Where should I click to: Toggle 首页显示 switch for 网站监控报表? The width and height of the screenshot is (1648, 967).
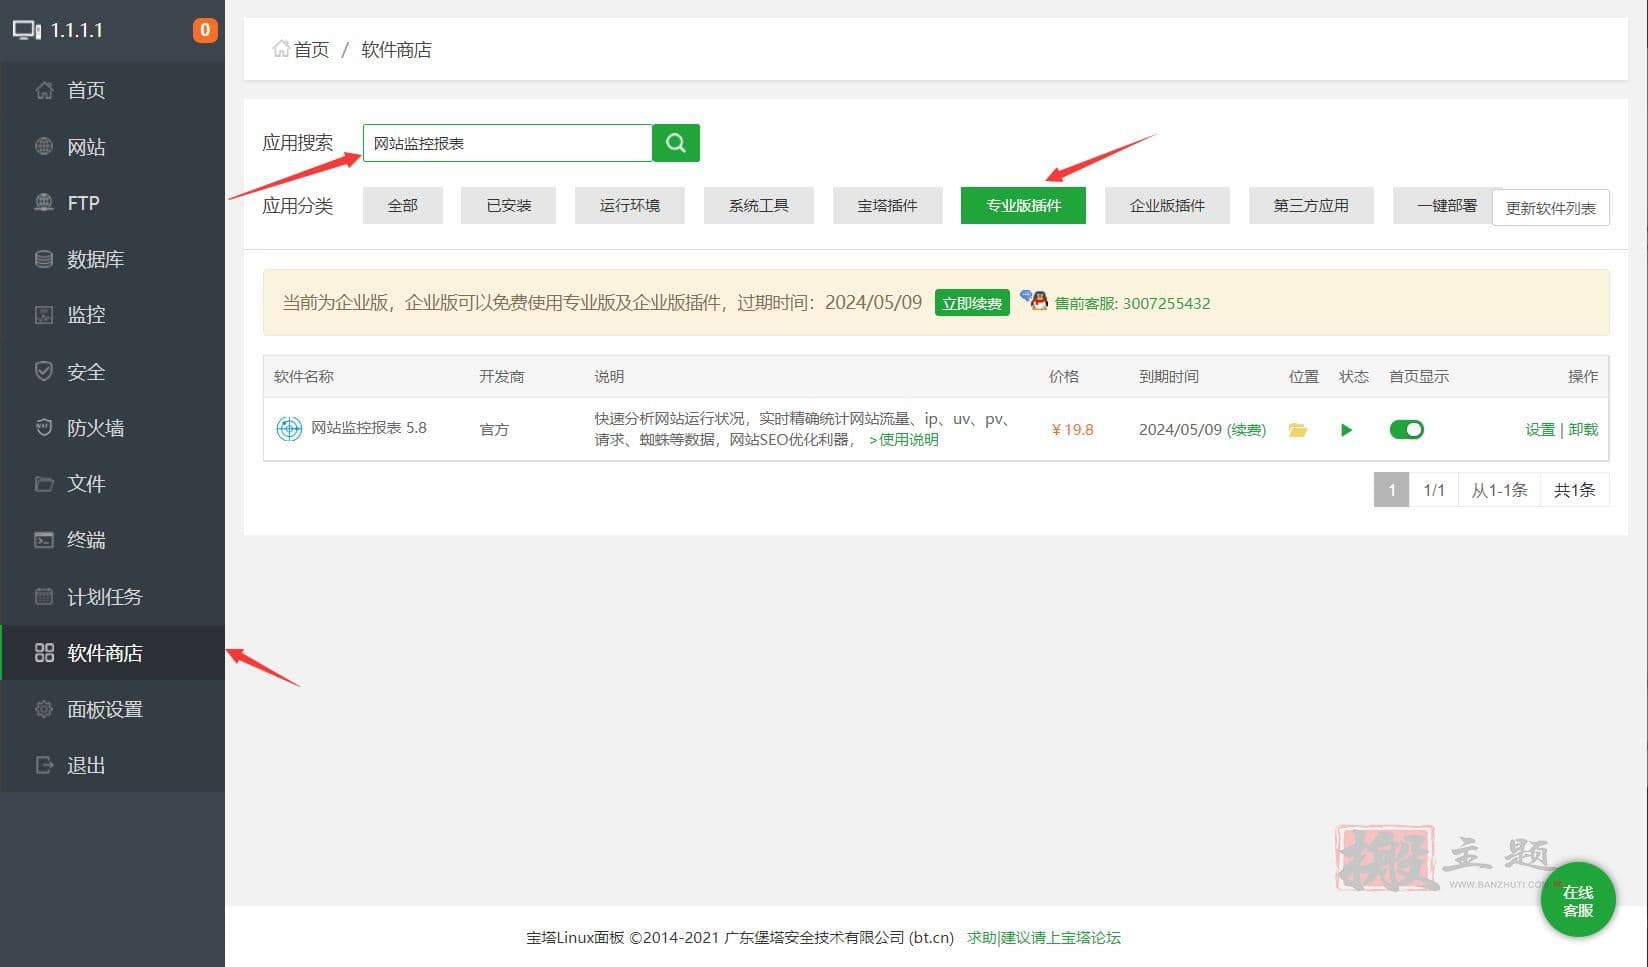pyautogui.click(x=1406, y=430)
